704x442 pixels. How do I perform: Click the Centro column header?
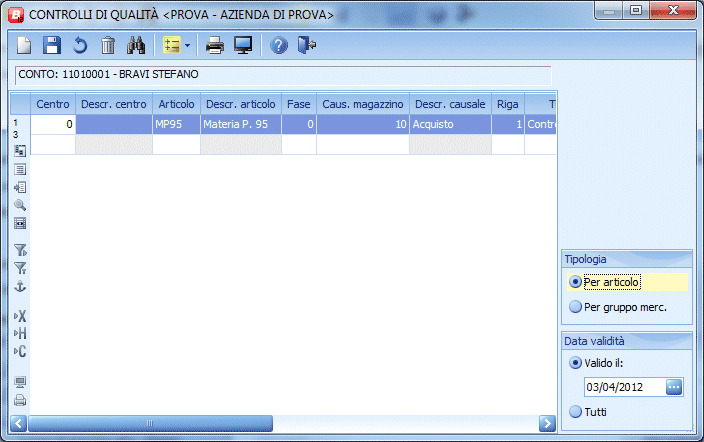tap(53, 104)
